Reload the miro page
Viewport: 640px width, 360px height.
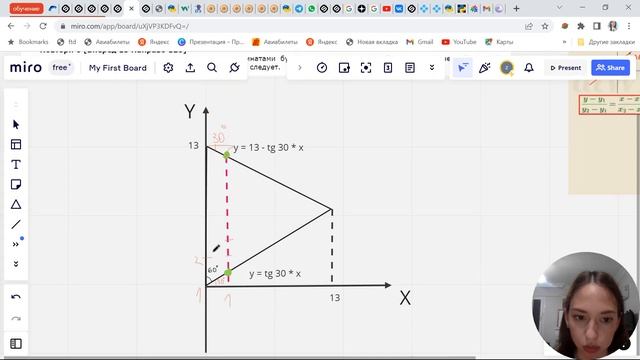point(43,26)
